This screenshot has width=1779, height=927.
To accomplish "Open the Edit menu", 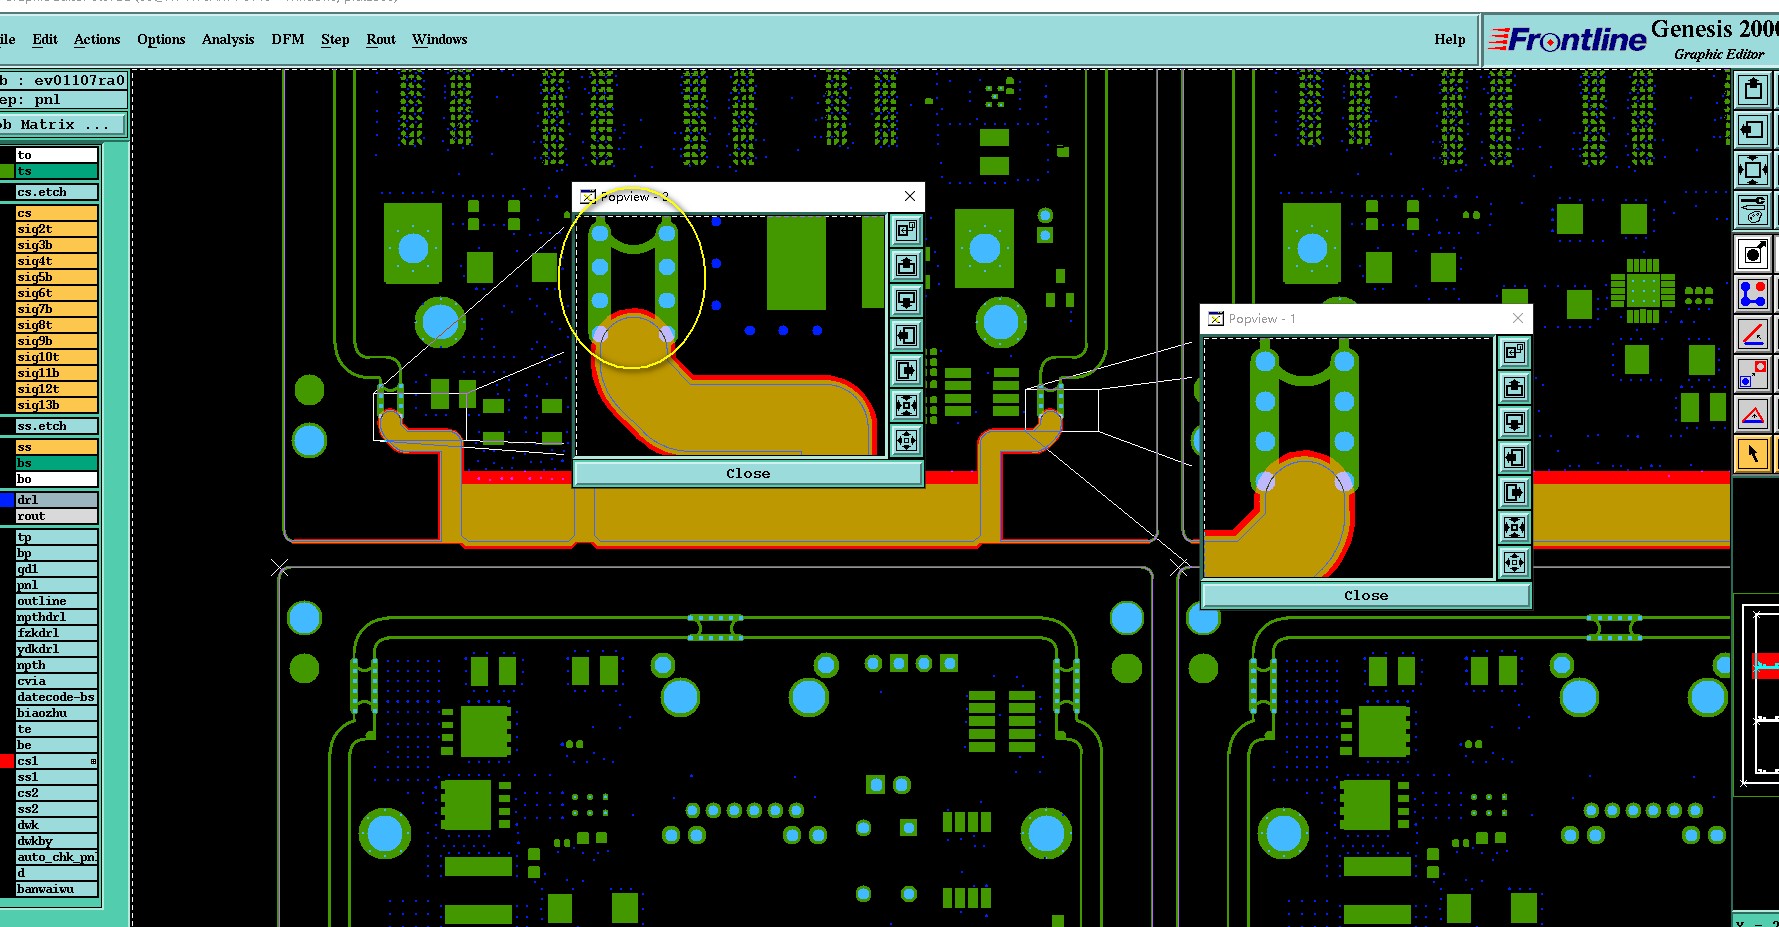I will [45, 40].
